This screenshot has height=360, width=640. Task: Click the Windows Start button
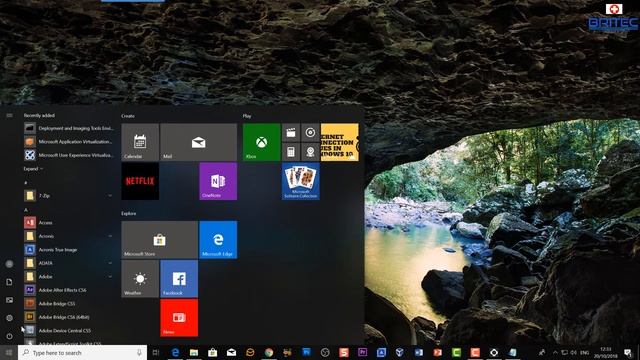click(9, 353)
